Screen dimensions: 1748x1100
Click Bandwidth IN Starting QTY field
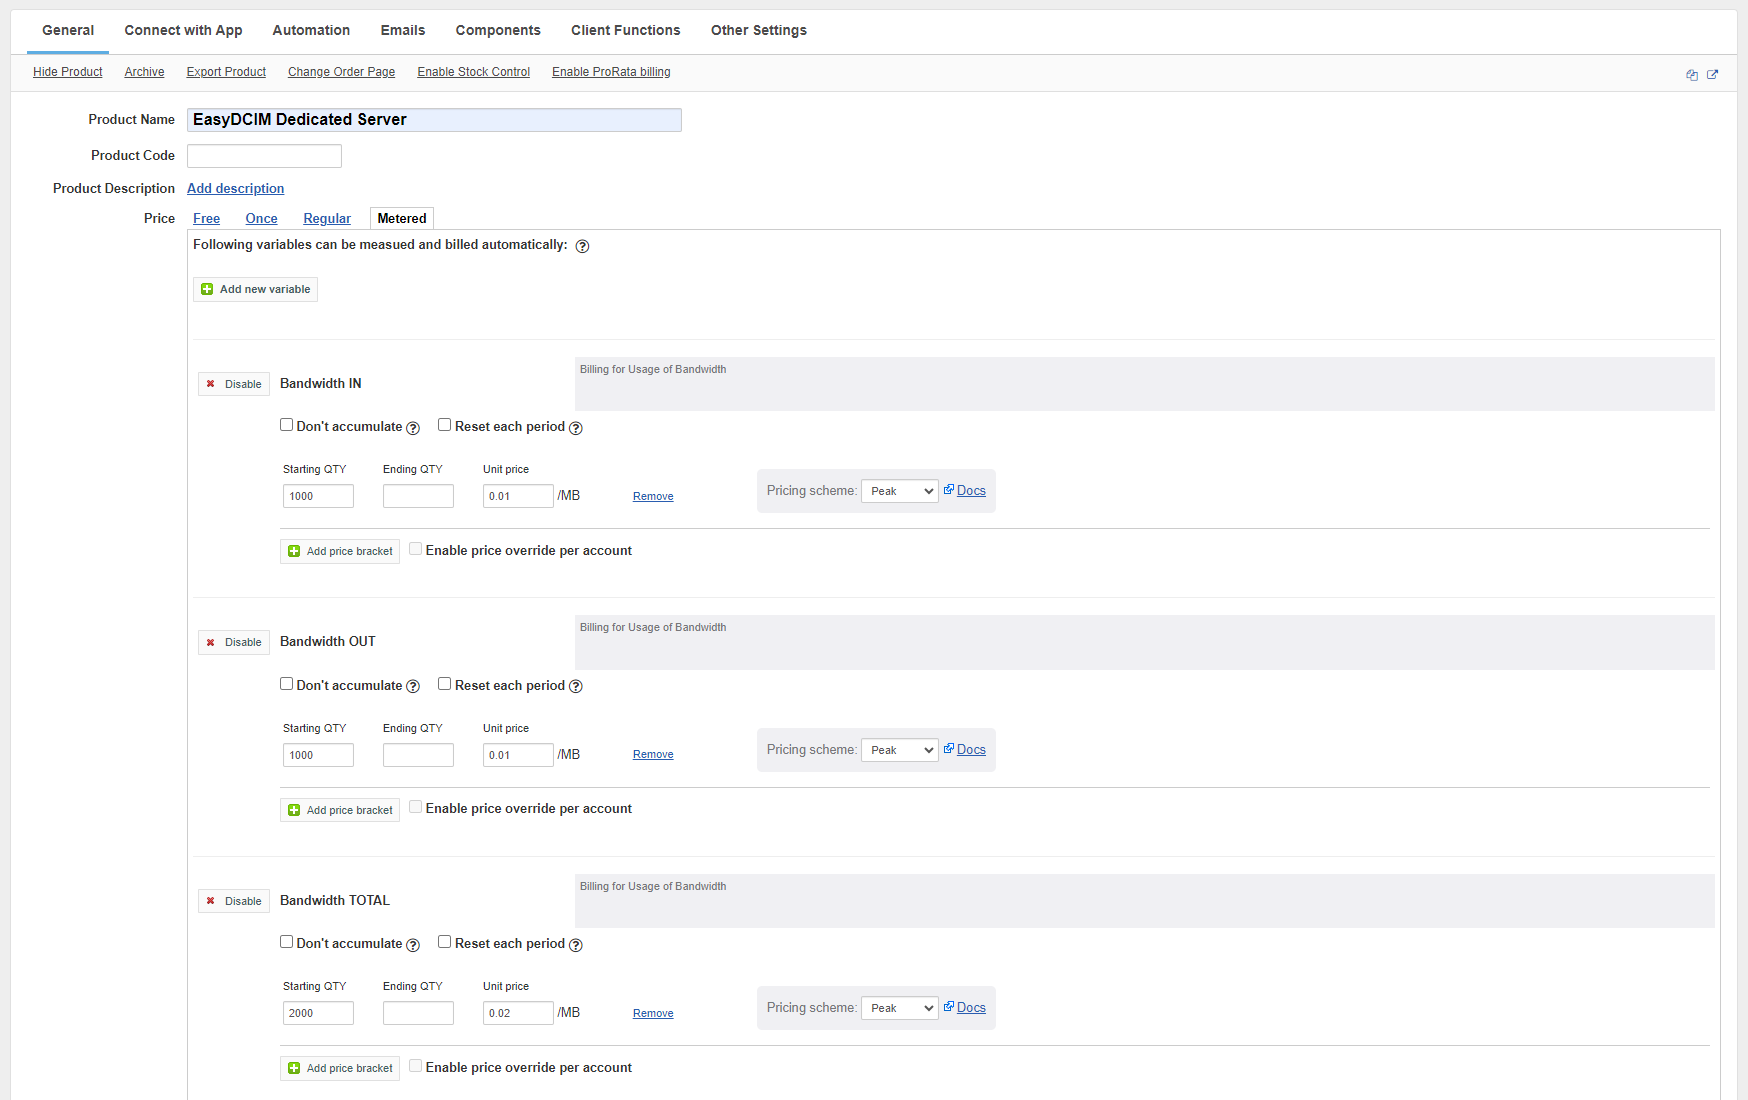click(x=318, y=496)
